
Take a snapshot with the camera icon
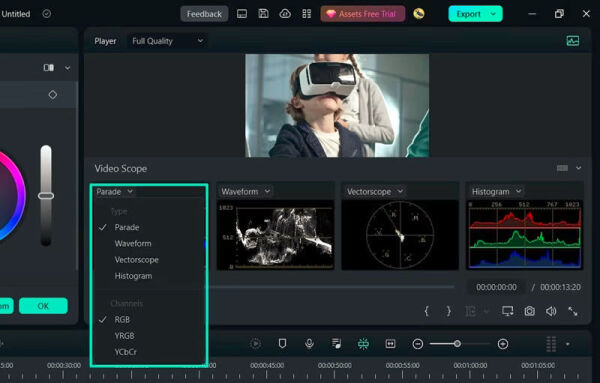tap(530, 311)
